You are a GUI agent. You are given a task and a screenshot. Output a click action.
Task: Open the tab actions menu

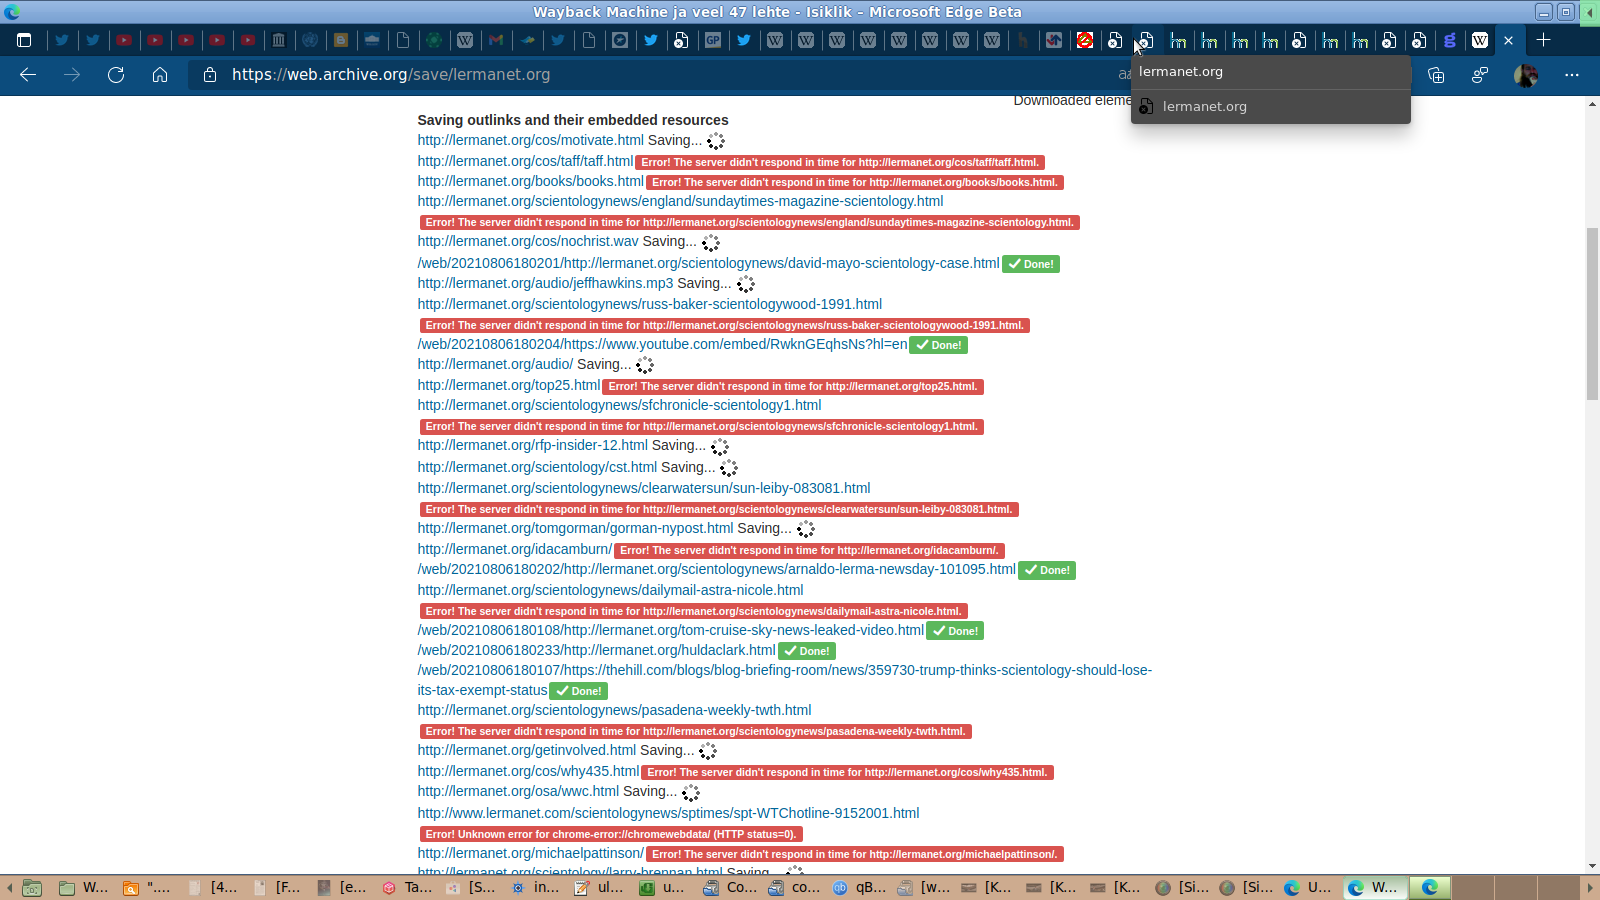(24, 40)
